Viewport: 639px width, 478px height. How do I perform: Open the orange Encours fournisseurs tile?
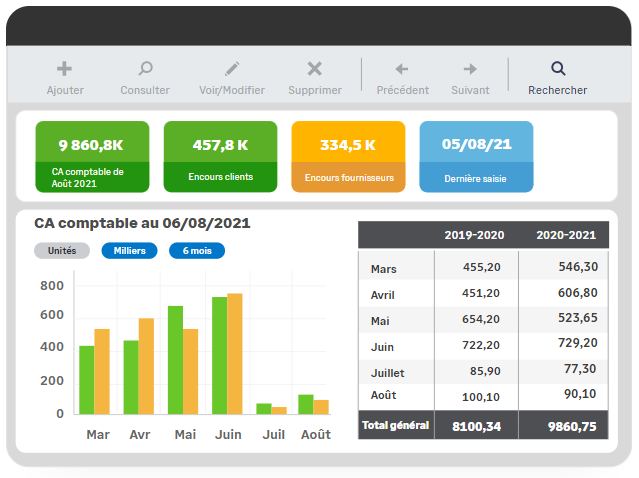click(x=348, y=157)
